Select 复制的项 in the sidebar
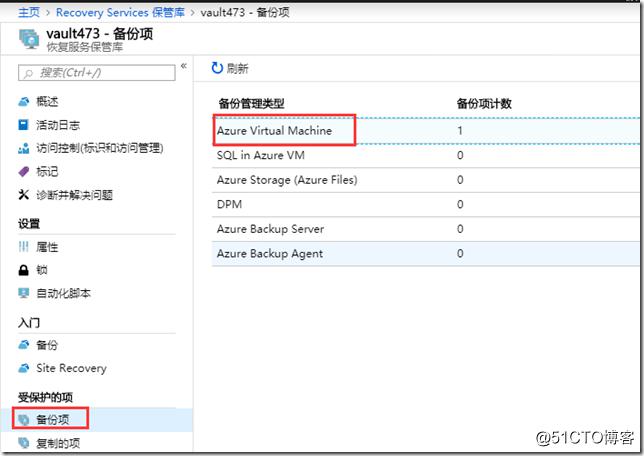This screenshot has width=644, height=456. (58, 443)
